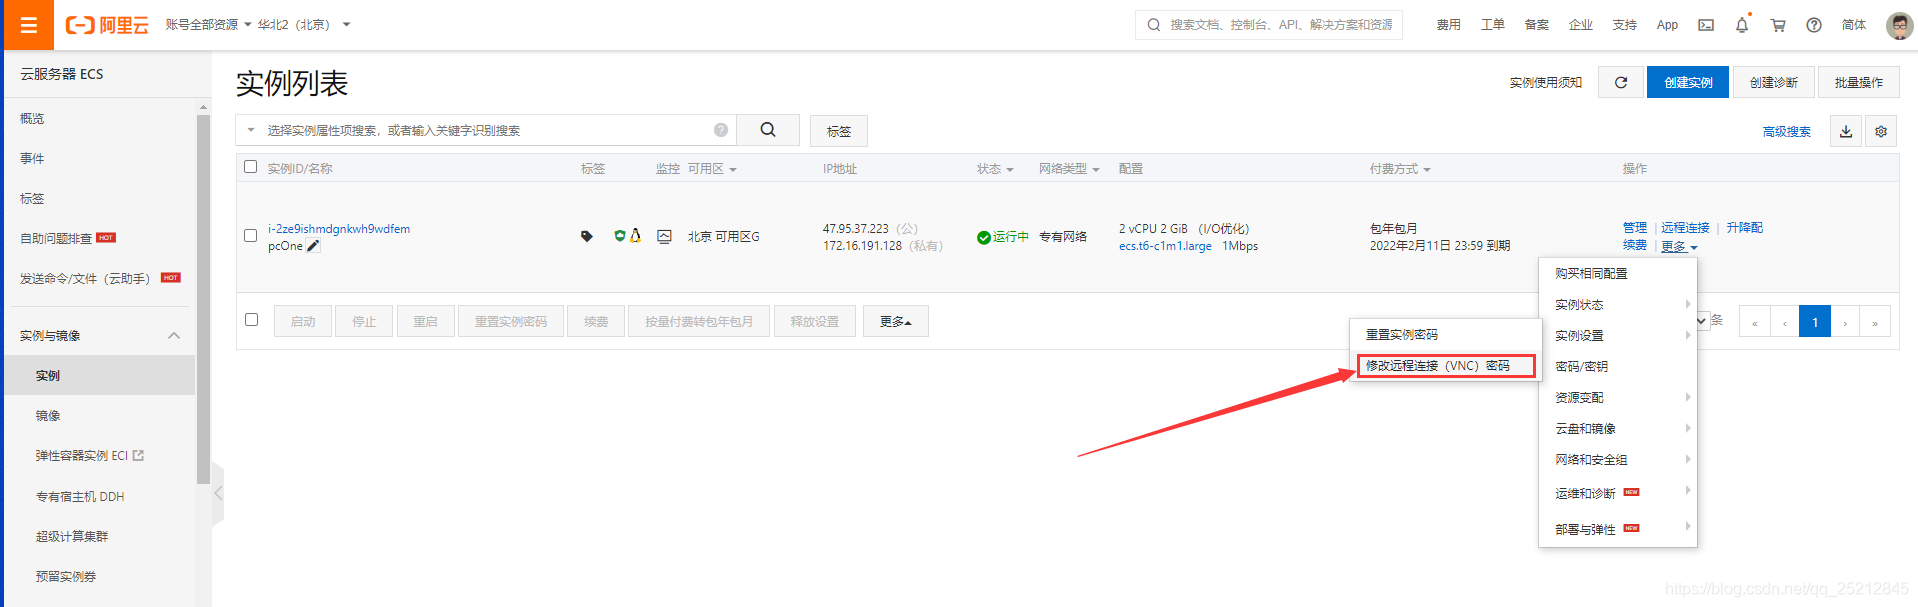
Task: Click the tag icon in instance row
Action: pyautogui.click(x=587, y=236)
